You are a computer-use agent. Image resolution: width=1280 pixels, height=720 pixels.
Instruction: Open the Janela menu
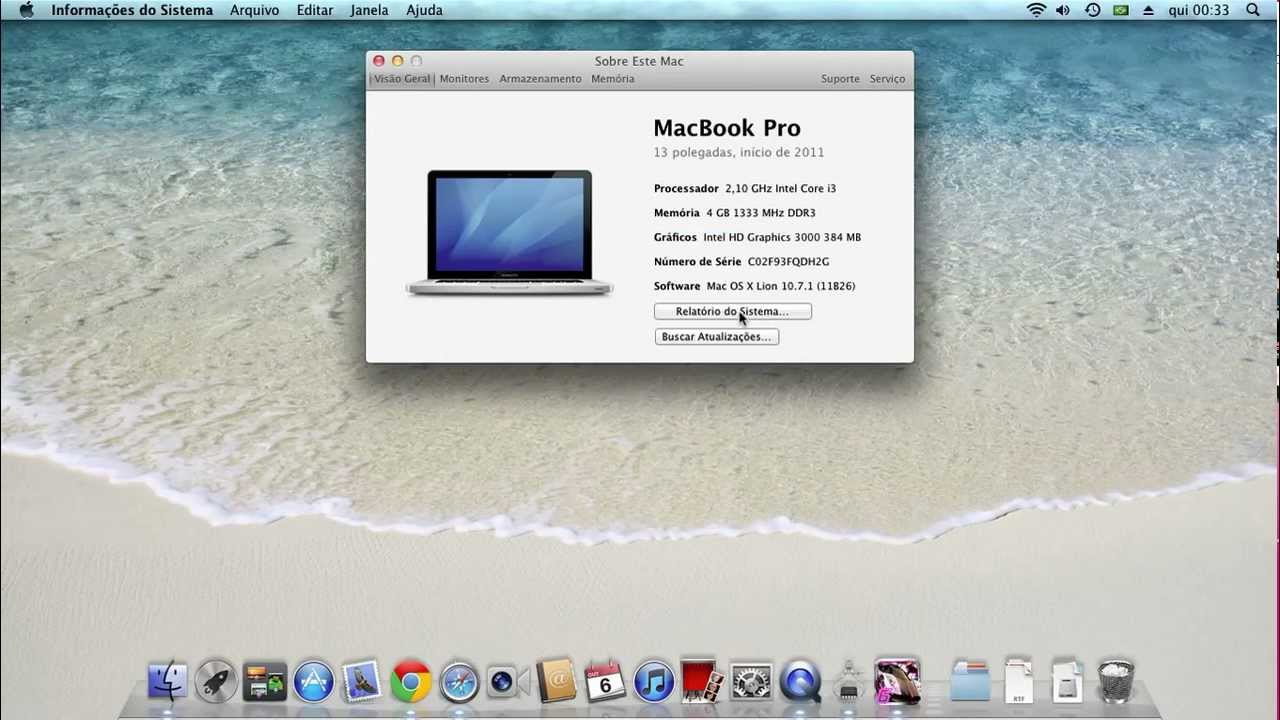[x=369, y=10]
